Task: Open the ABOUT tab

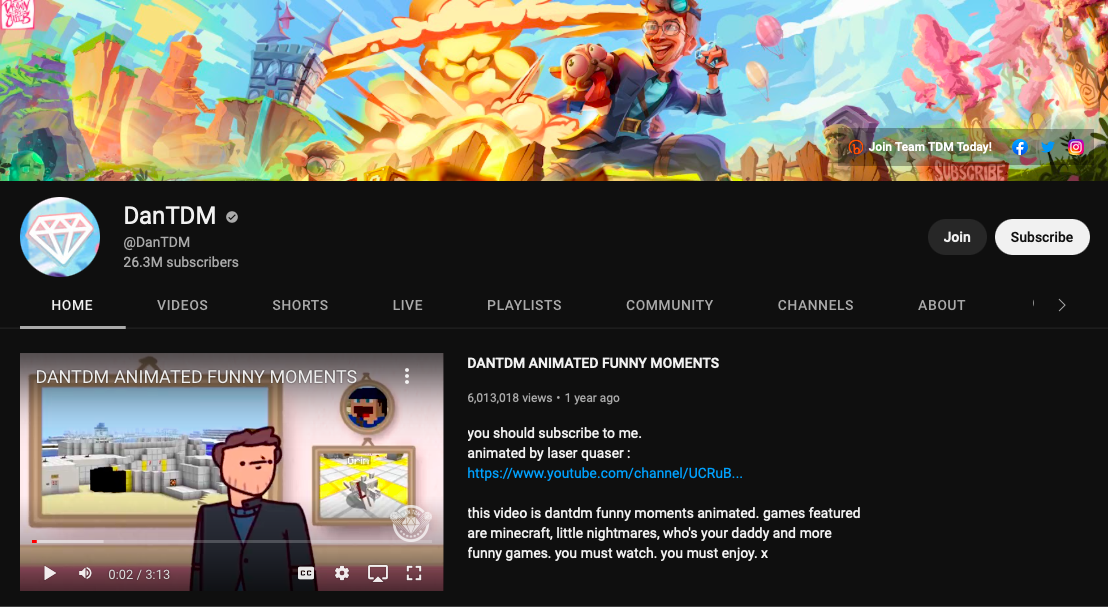Action: point(941,305)
